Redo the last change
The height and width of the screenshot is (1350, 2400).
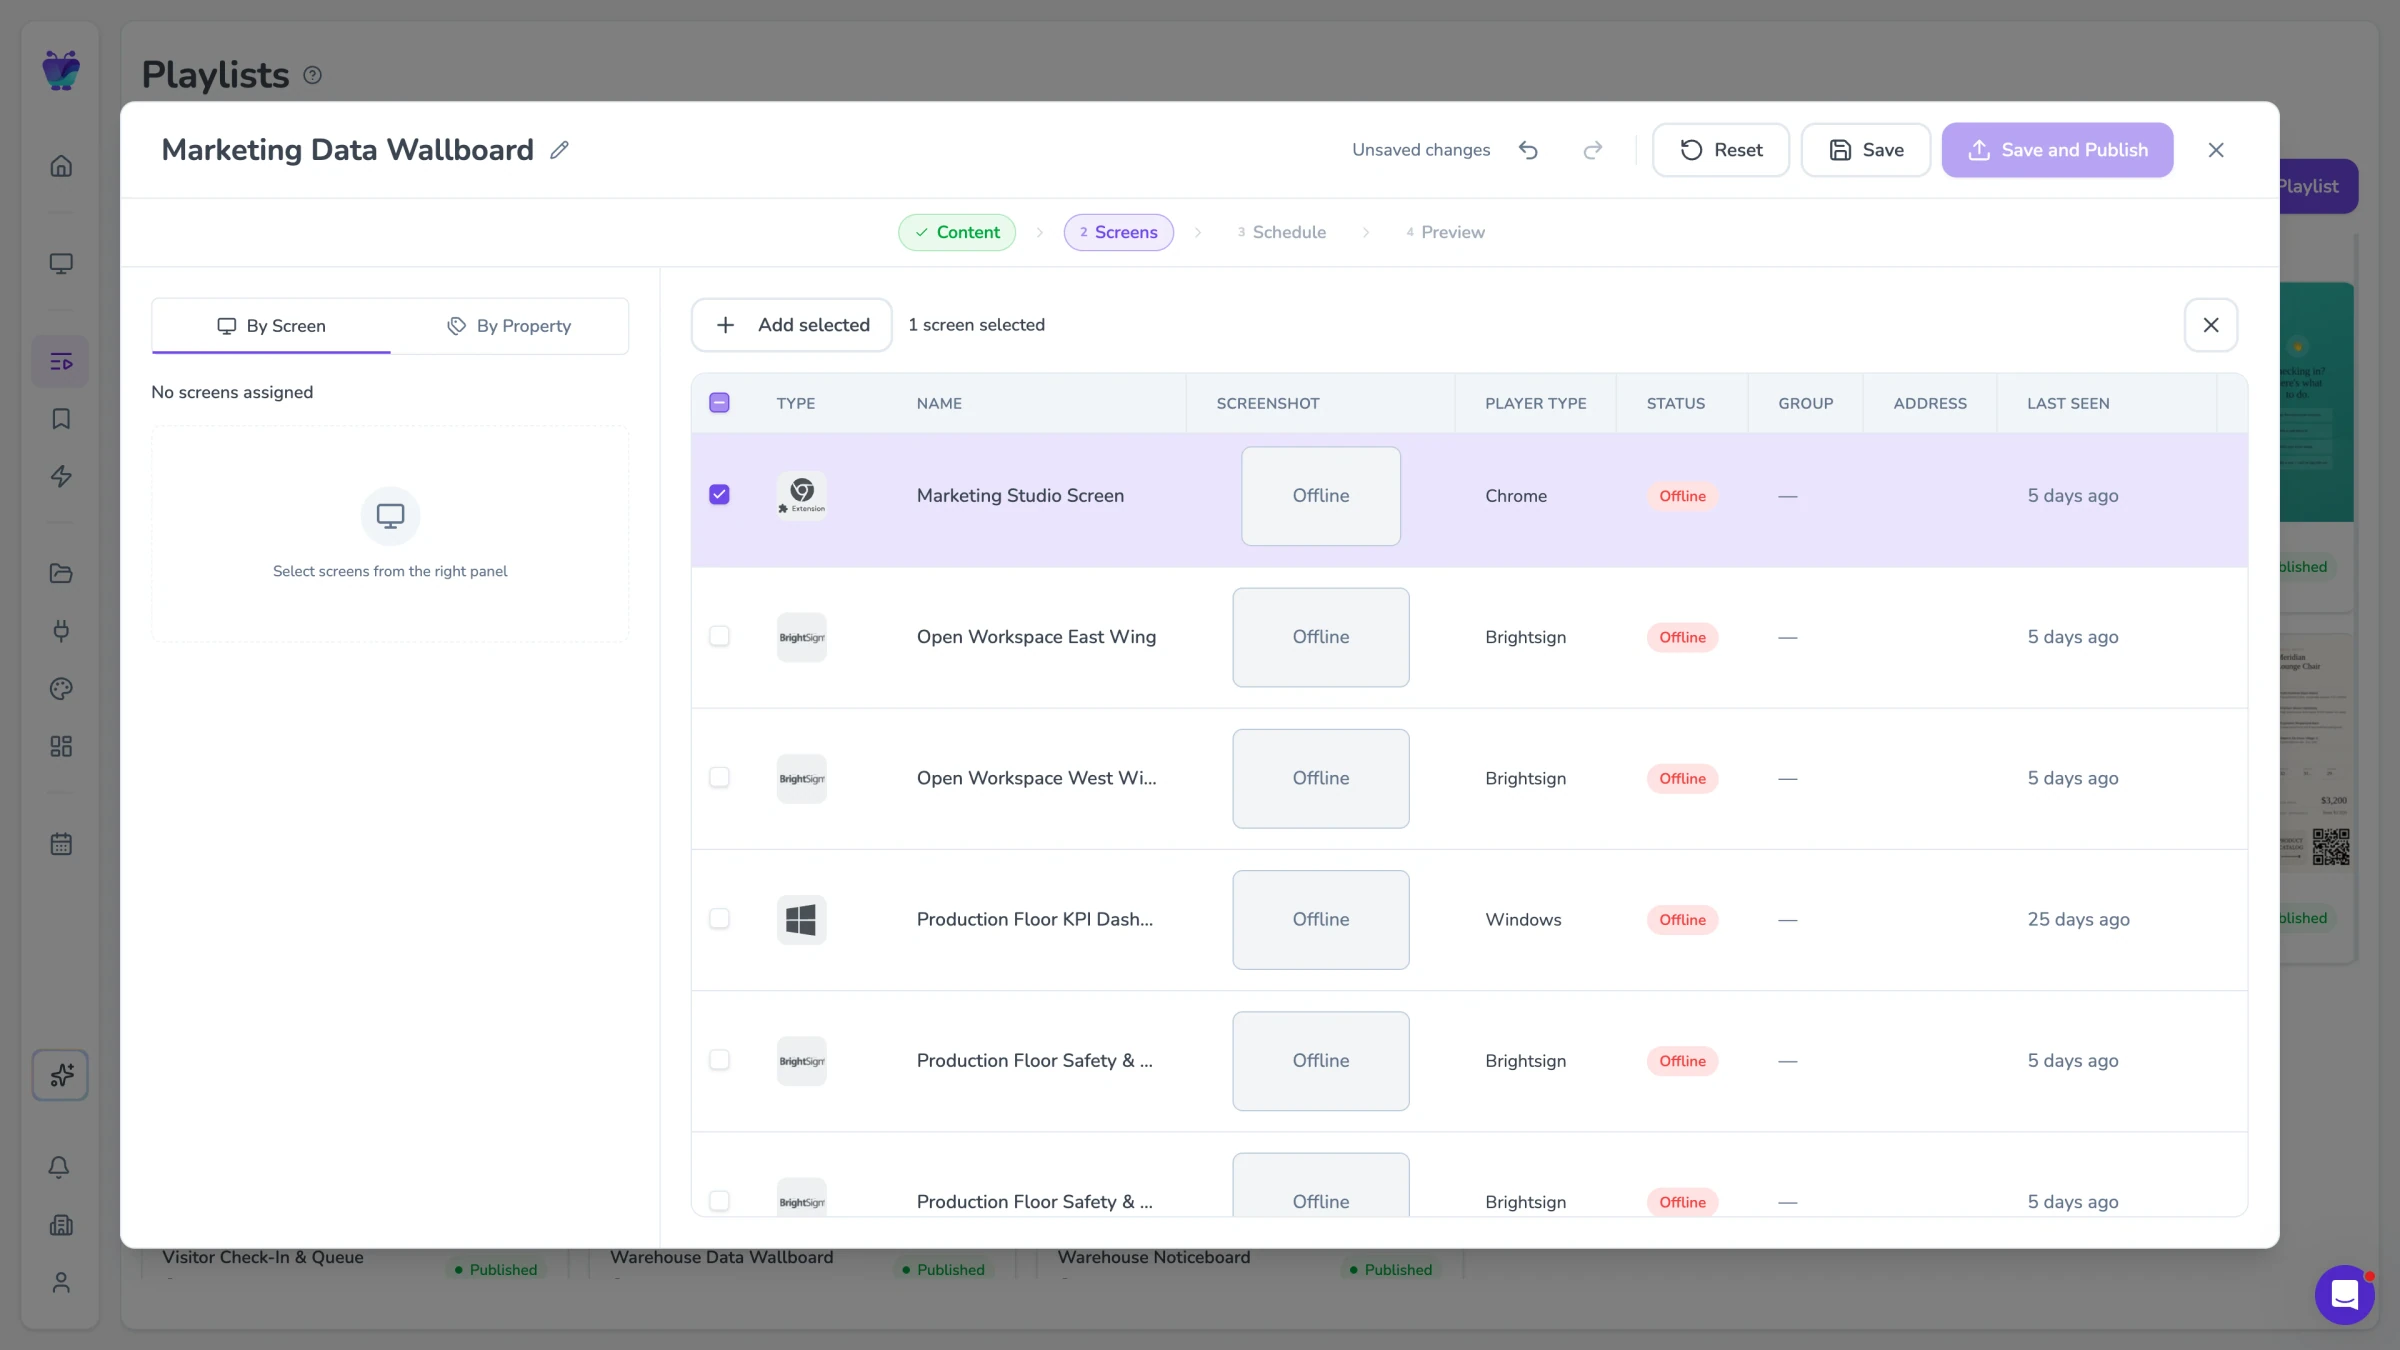(x=1593, y=150)
